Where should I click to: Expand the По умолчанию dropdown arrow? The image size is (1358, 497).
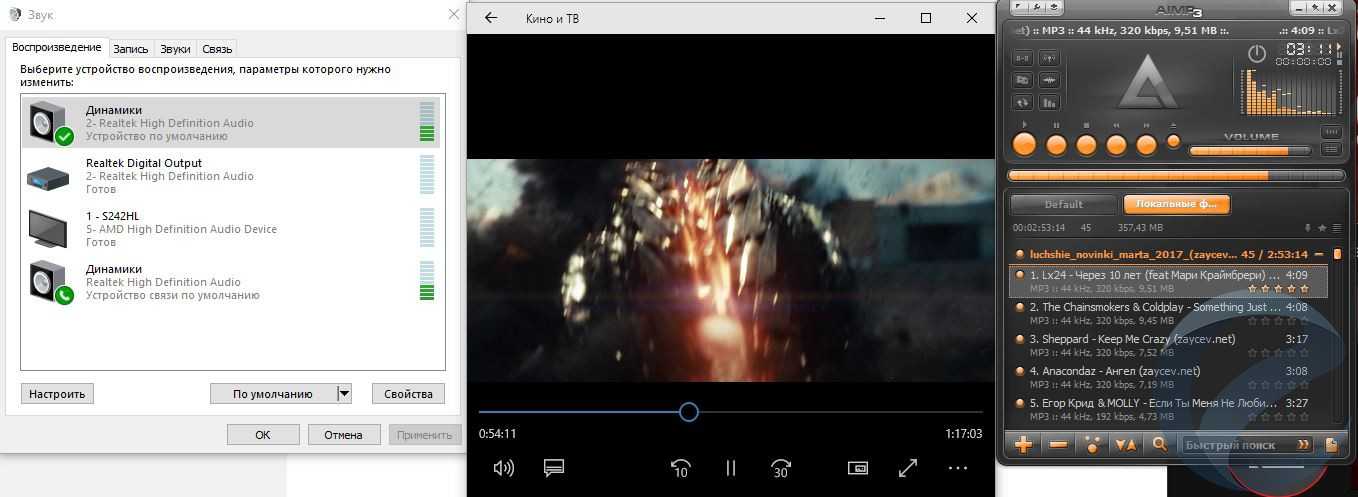tap(344, 394)
